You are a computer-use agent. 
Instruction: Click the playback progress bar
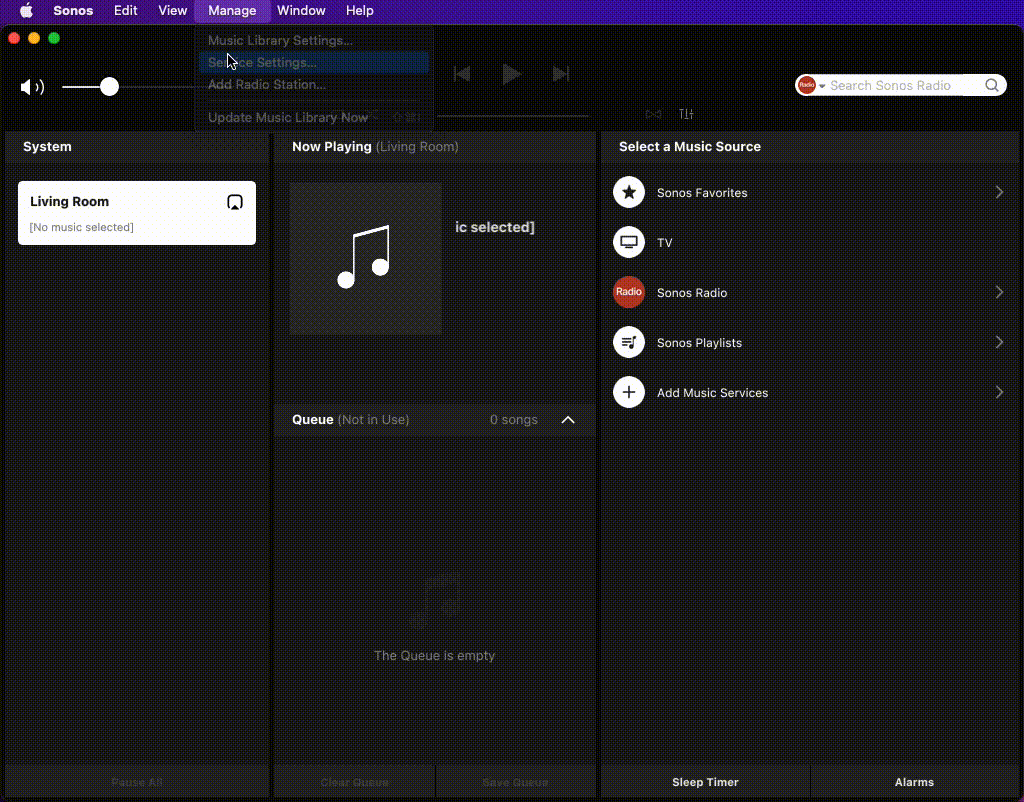point(513,116)
